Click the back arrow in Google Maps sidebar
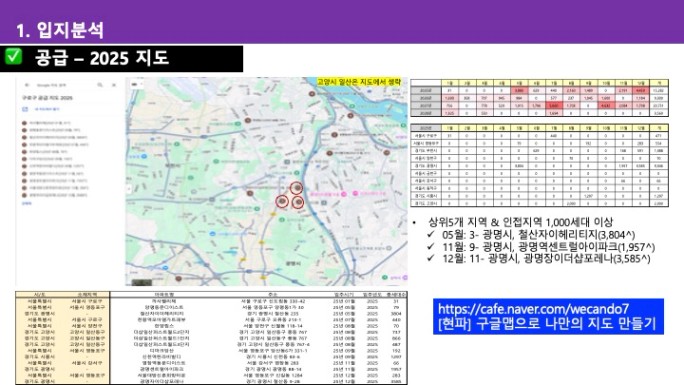Image resolution: width=684 pixels, height=385 pixels. [27, 85]
